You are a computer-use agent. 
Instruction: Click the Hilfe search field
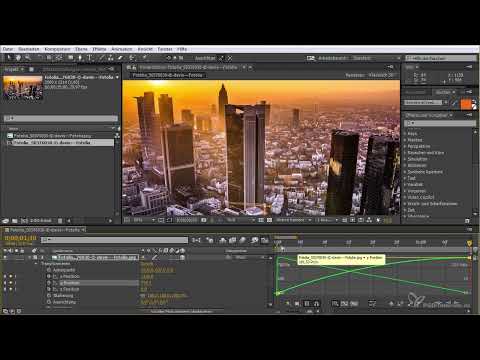point(441,58)
